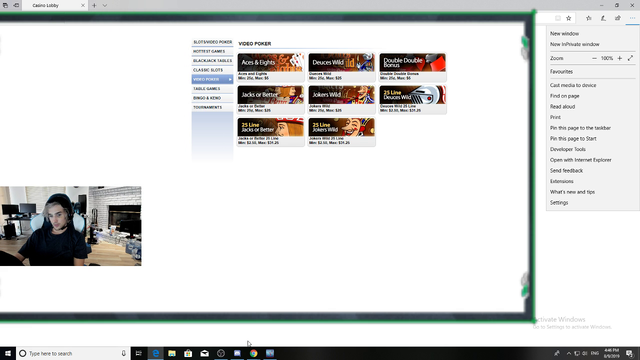The width and height of the screenshot is (640, 360).
Task: Click the volume icon in system tray
Action: click(x=585, y=353)
